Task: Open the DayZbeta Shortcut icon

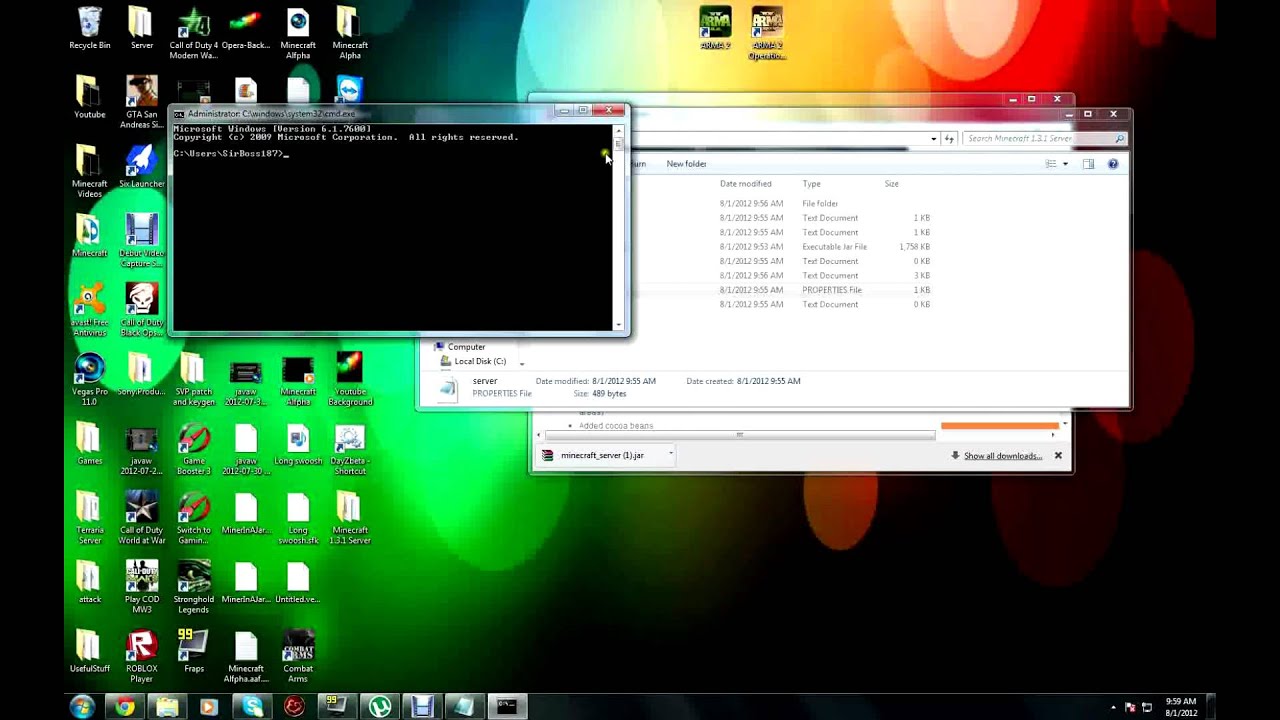Action: point(349,449)
